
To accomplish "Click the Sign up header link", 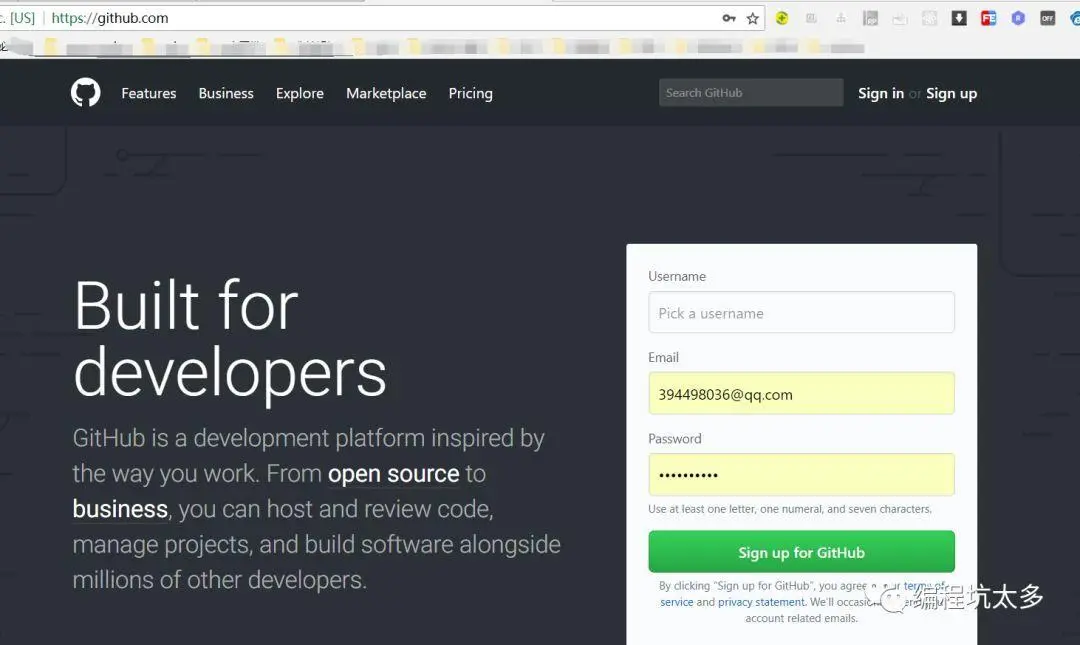I will tap(951, 94).
